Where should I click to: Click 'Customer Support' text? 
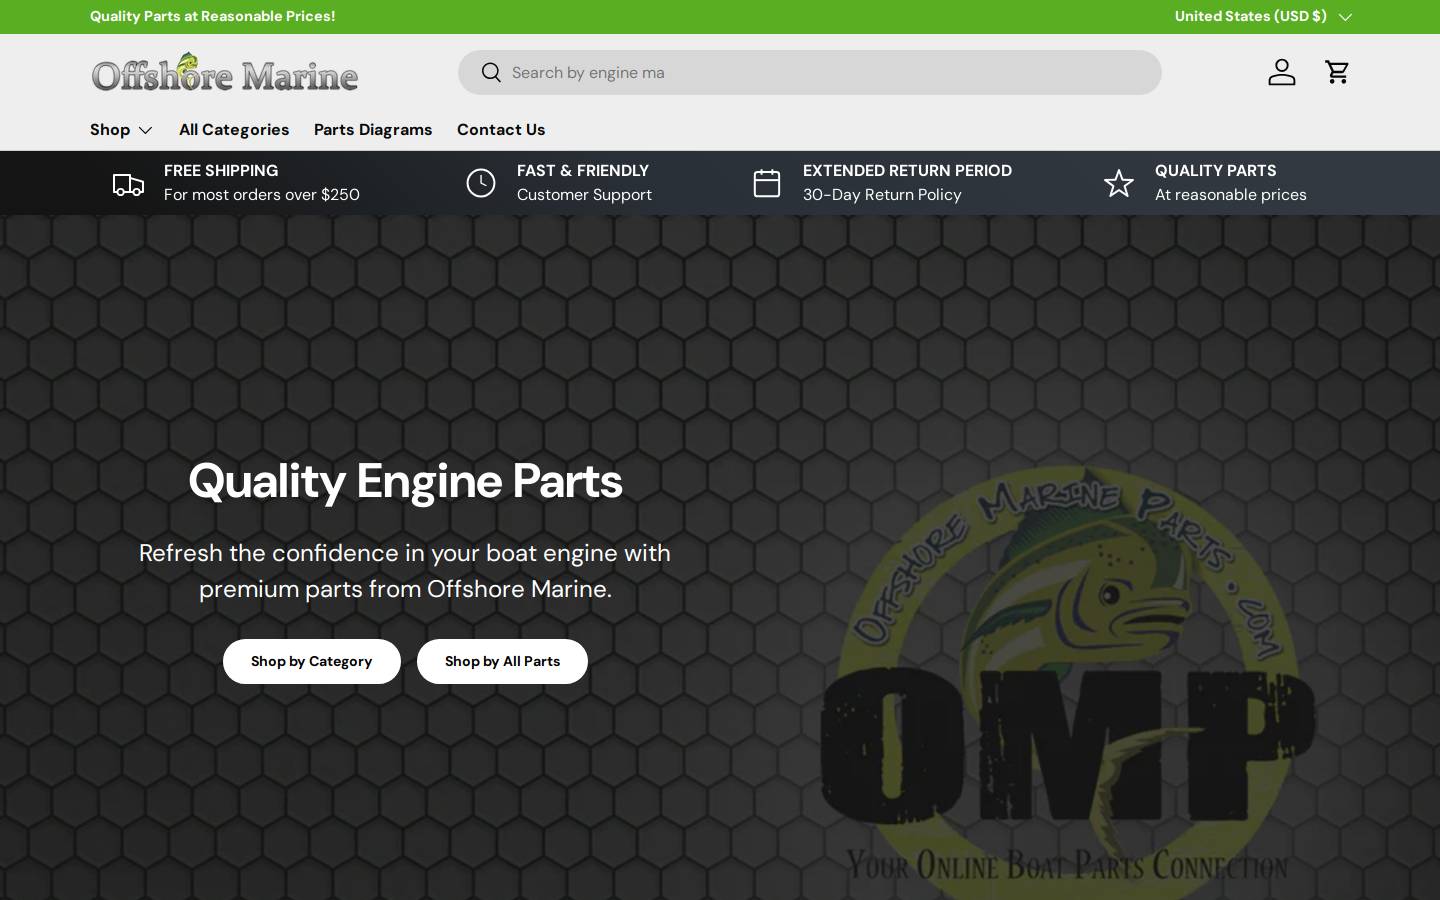tap(584, 195)
